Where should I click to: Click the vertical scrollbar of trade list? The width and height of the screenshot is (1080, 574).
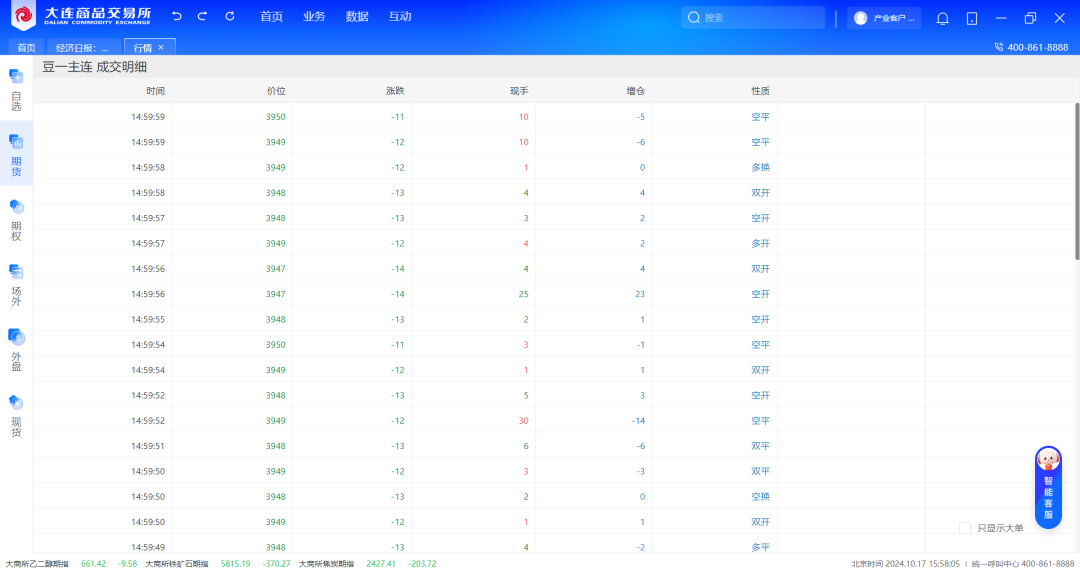[1076, 180]
